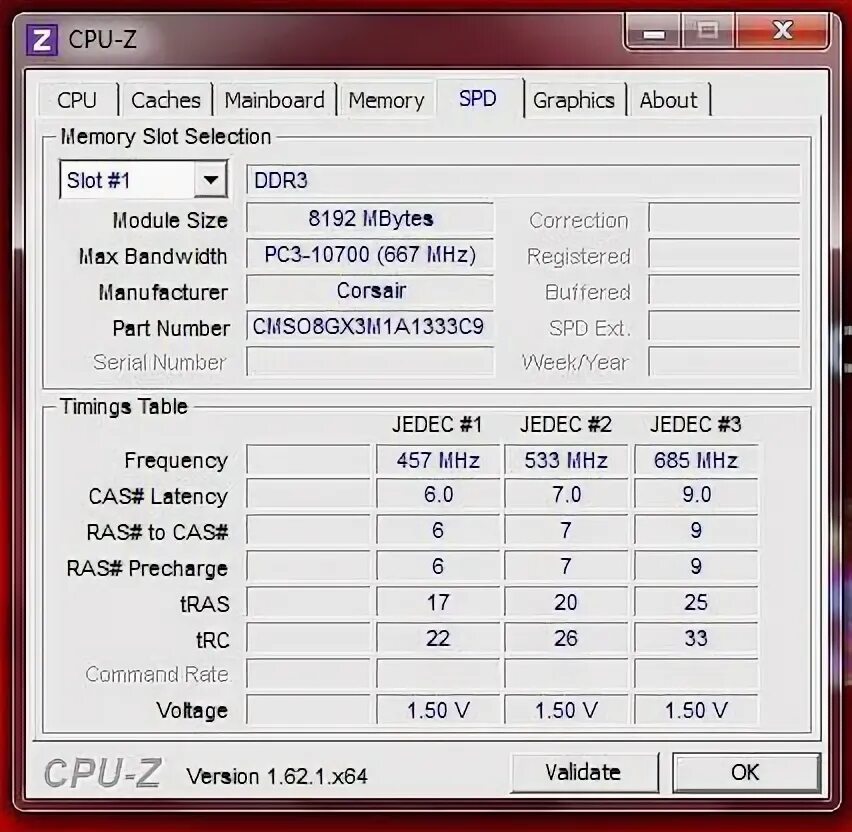Image resolution: width=852 pixels, height=832 pixels.
Task: Go to the Mainboard tab
Action: tap(274, 100)
